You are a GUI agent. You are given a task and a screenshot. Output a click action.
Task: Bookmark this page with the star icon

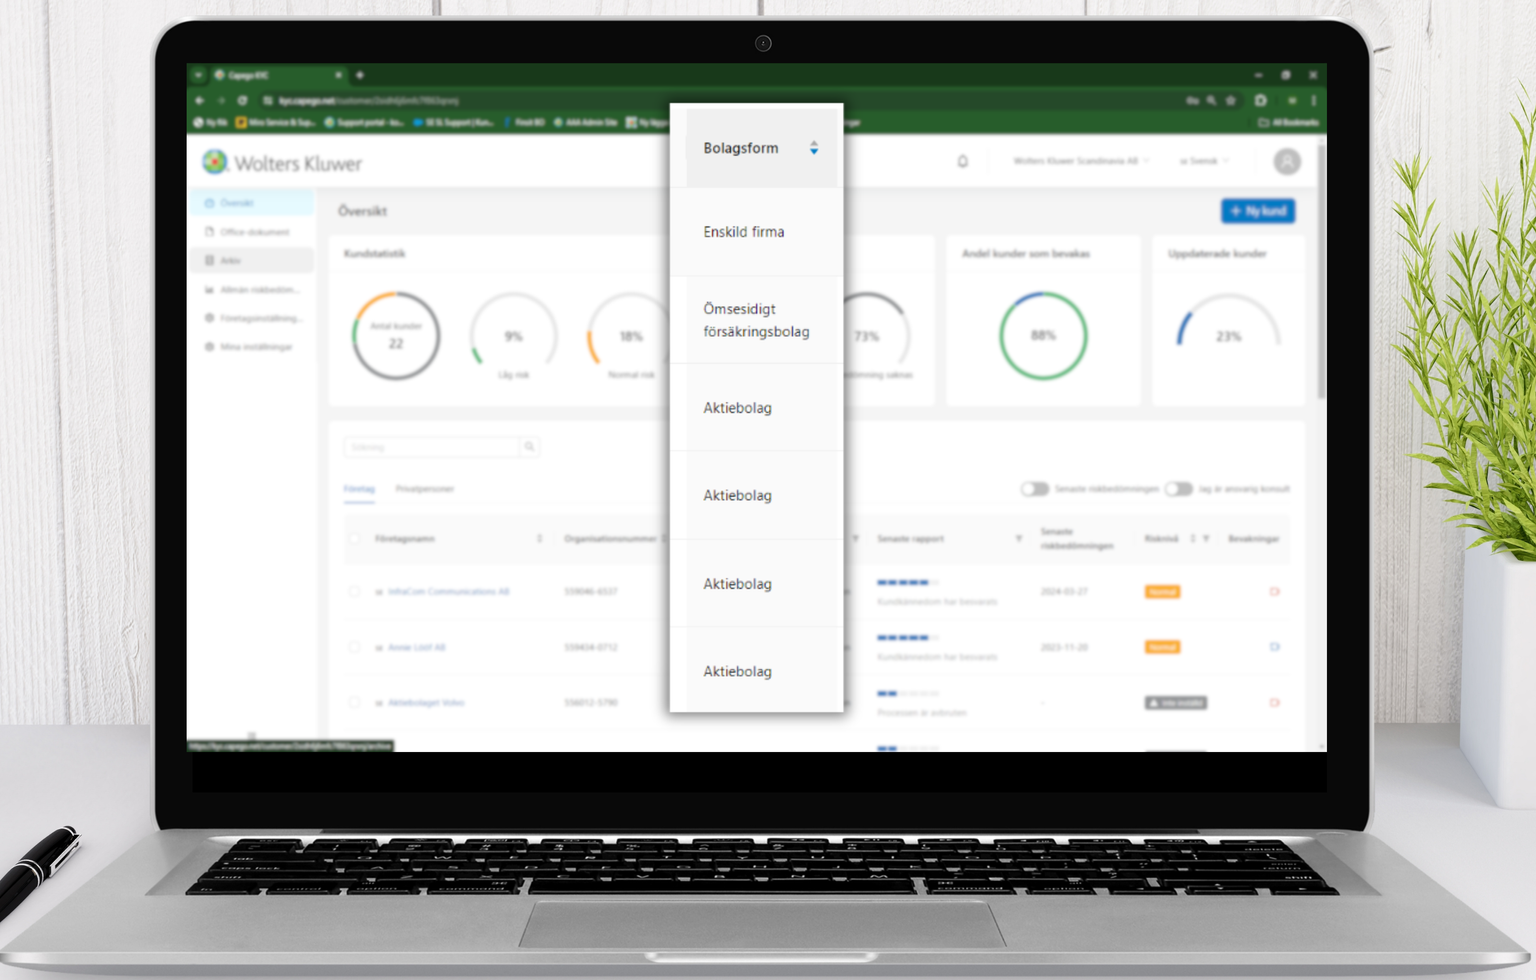(x=1231, y=100)
